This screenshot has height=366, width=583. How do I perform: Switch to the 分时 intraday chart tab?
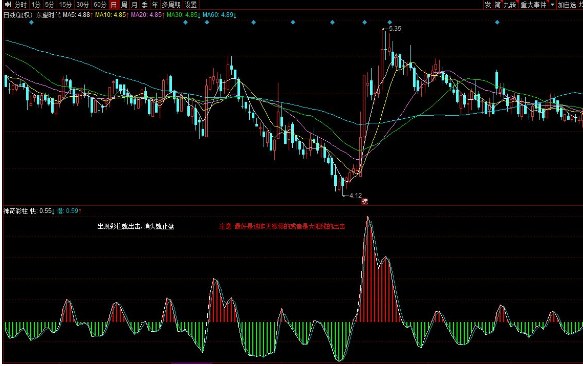[20, 4]
